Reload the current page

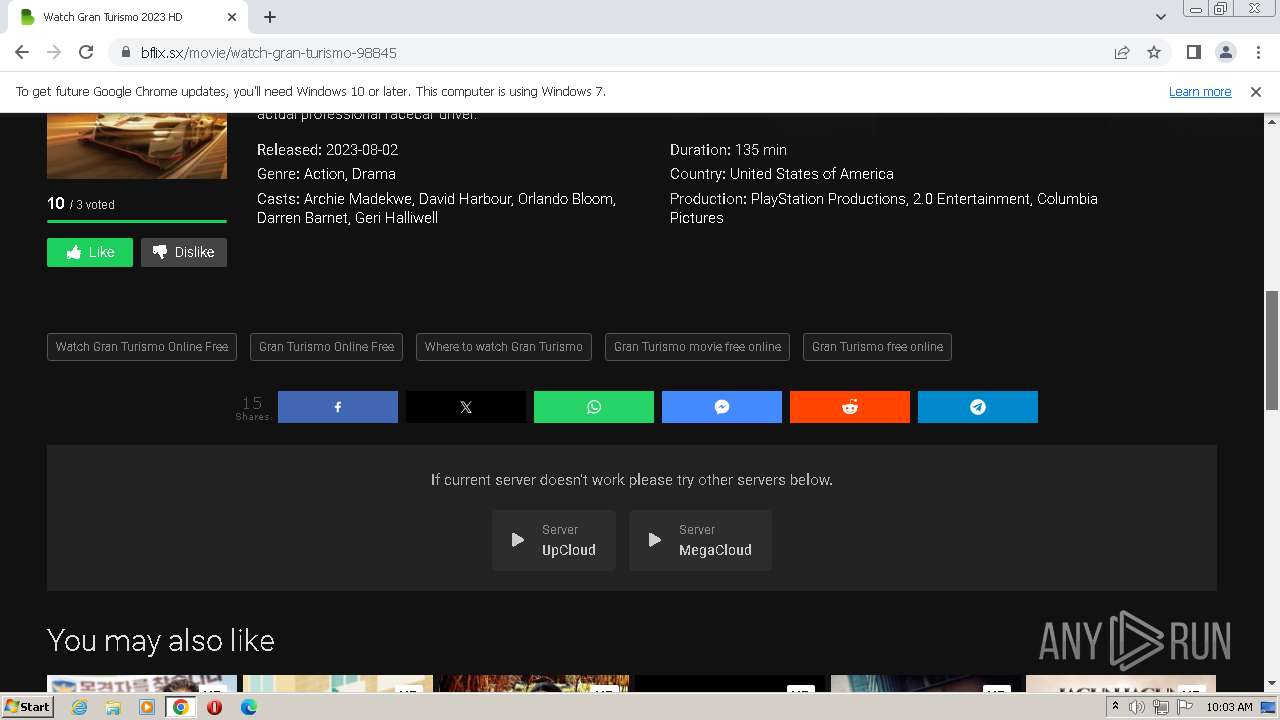[86, 52]
